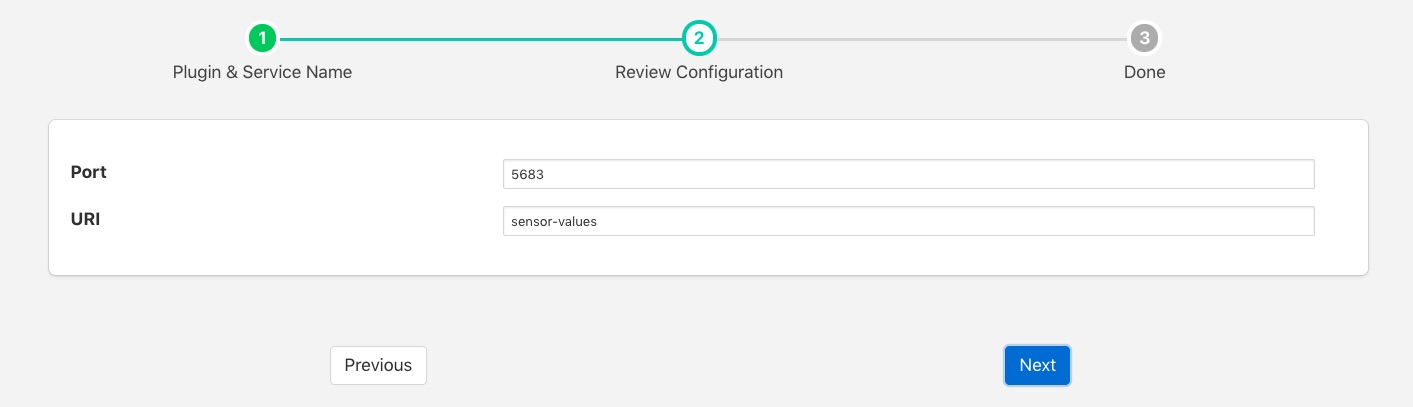This screenshot has height=407, width=1413.
Task: Click the green step 1 circle
Action: (x=262, y=39)
